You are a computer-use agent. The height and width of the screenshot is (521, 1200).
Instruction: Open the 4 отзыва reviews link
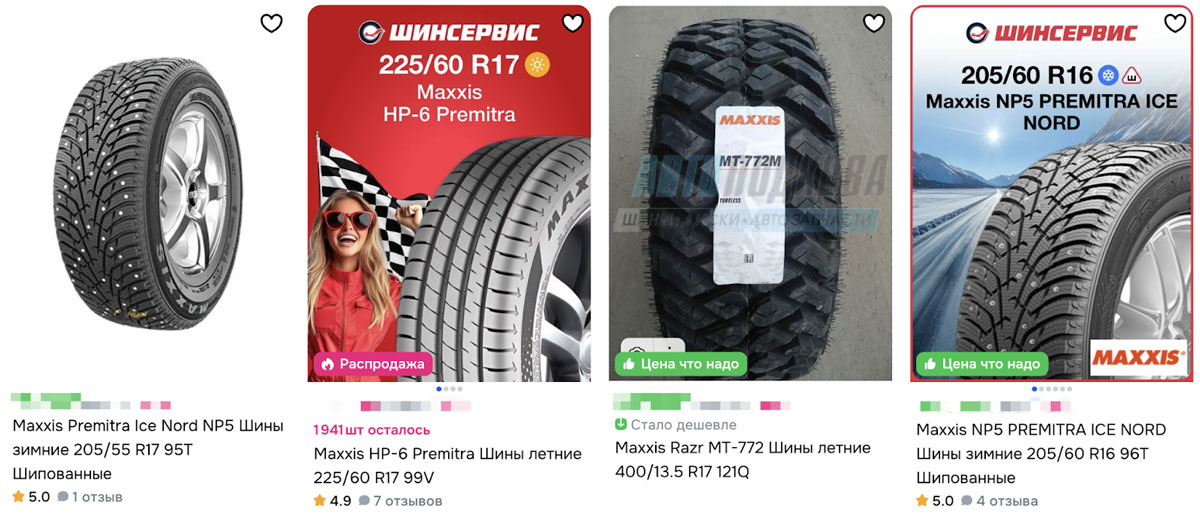tap(999, 500)
